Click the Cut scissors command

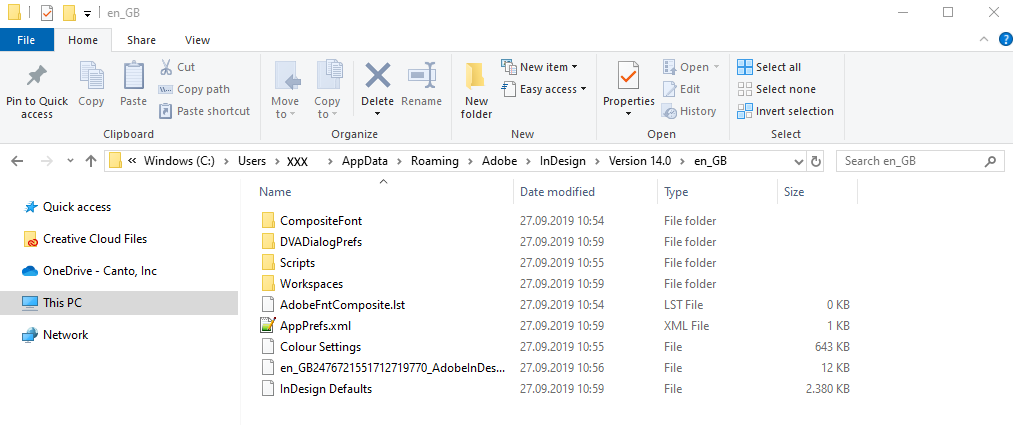[177, 67]
